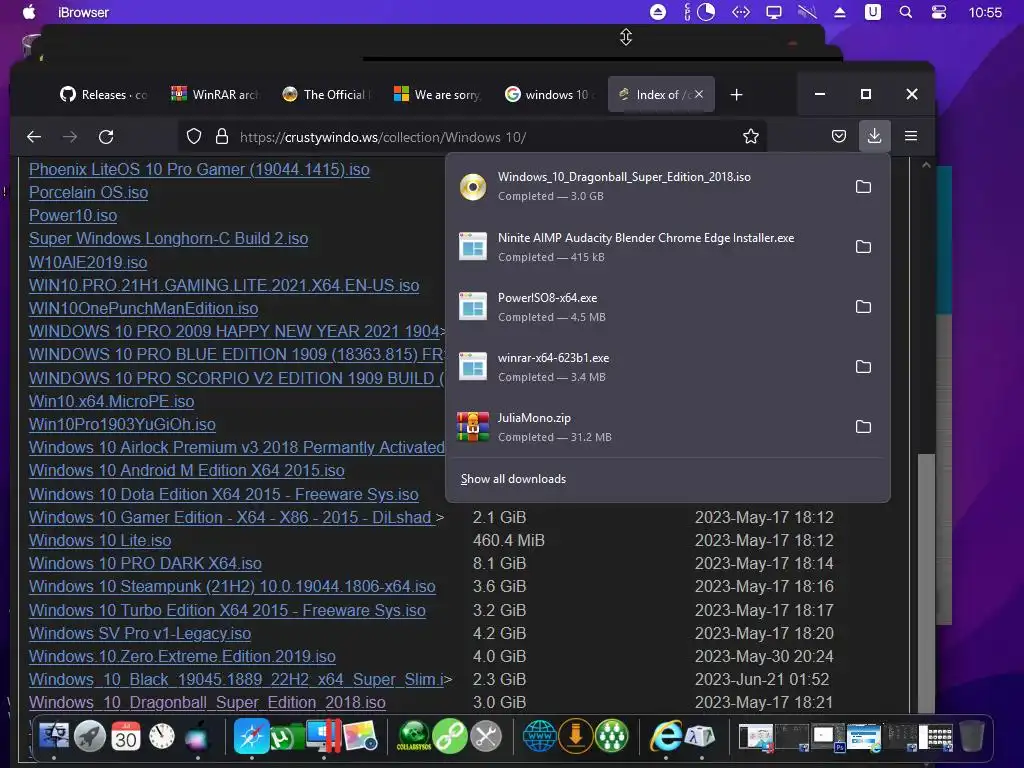Reload the current page
Screen dimensions: 1024x768
coord(106,136)
